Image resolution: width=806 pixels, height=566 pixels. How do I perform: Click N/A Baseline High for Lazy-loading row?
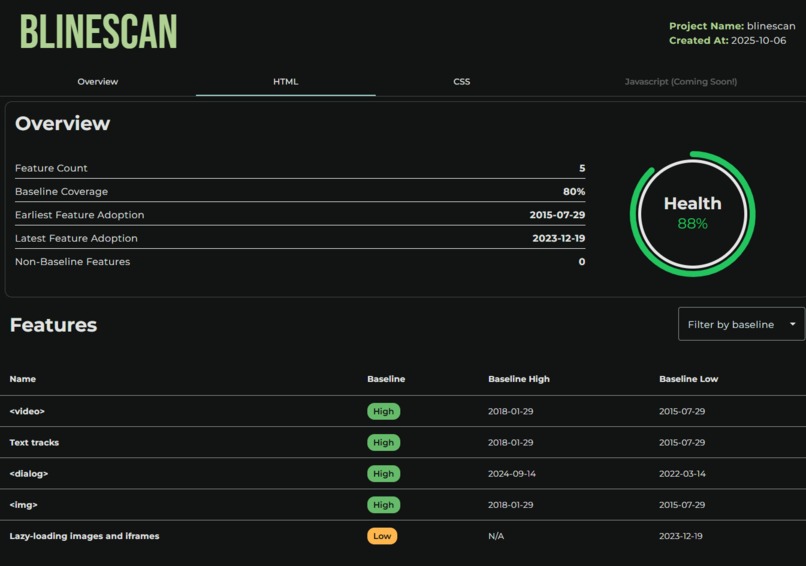coord(496,536)
